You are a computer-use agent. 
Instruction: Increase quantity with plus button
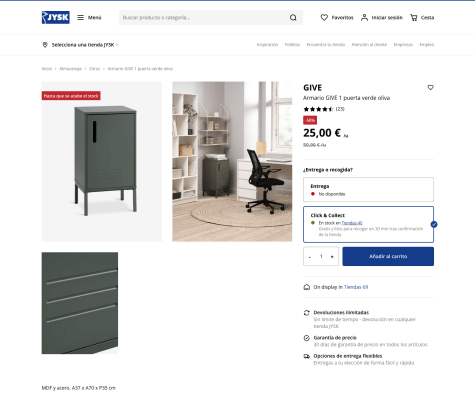click(x=332, y=256)
